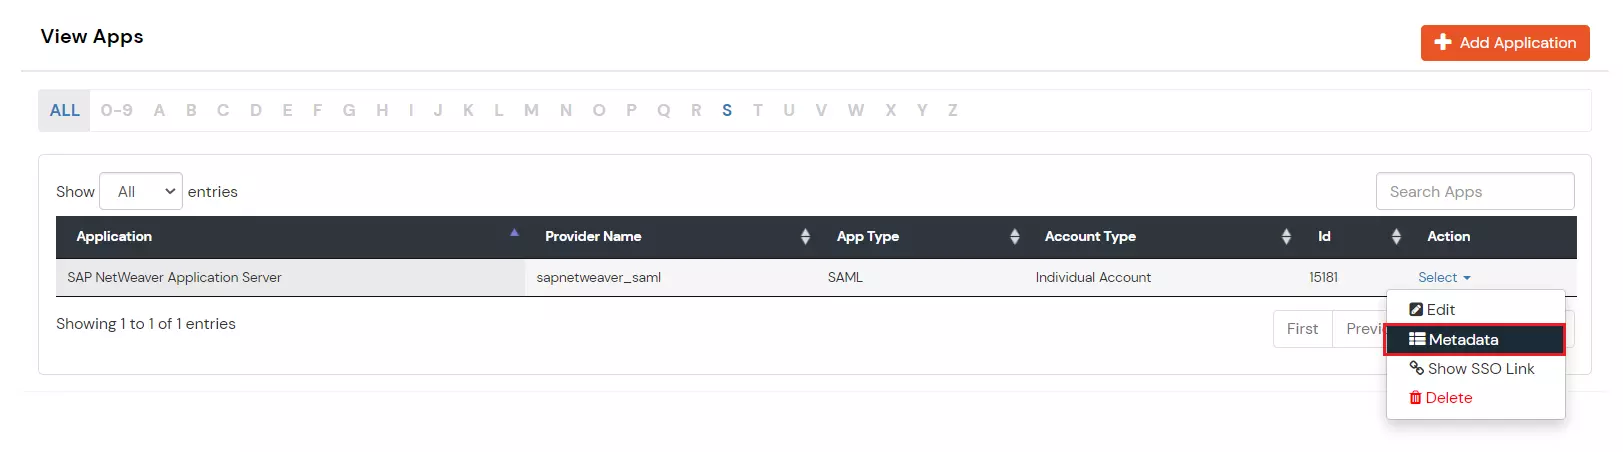Filter apps by letter P
This screenshot has height=452, width=1623.
[631, 110]
